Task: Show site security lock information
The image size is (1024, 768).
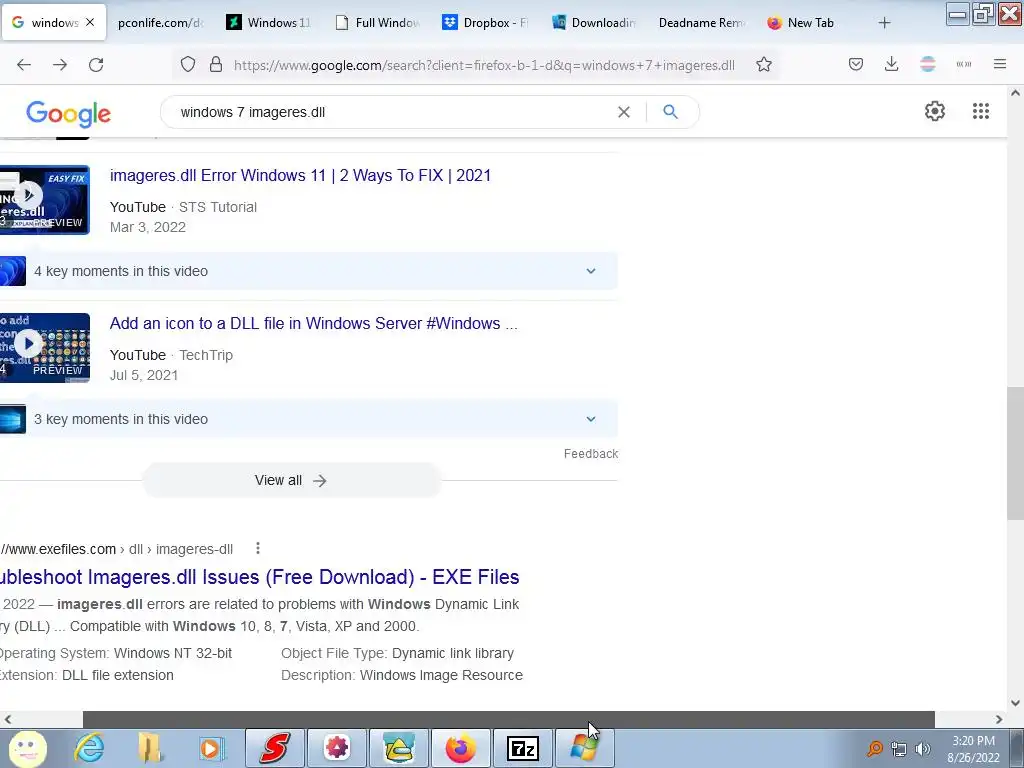Action: click(x=216, y=65)
